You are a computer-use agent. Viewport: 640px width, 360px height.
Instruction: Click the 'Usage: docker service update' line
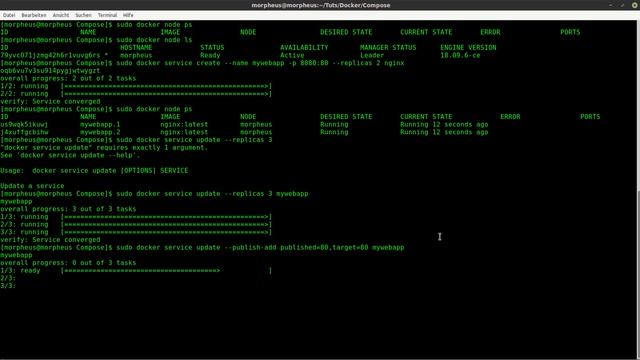pos(94,171)
